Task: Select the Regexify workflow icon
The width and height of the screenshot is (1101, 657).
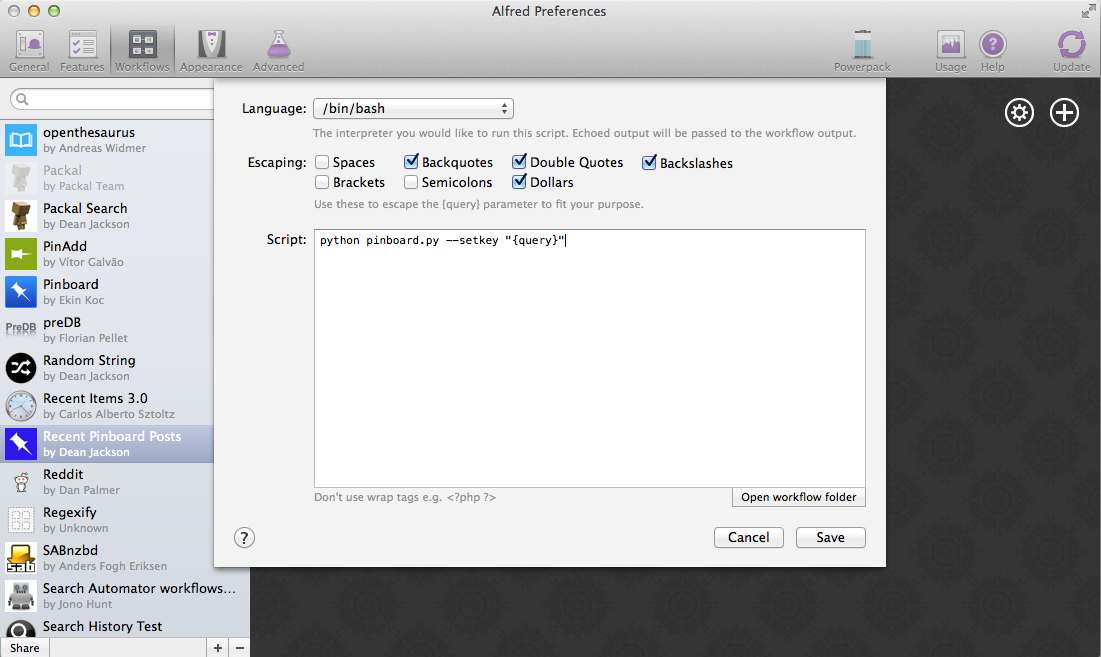Action: [21, 519]
